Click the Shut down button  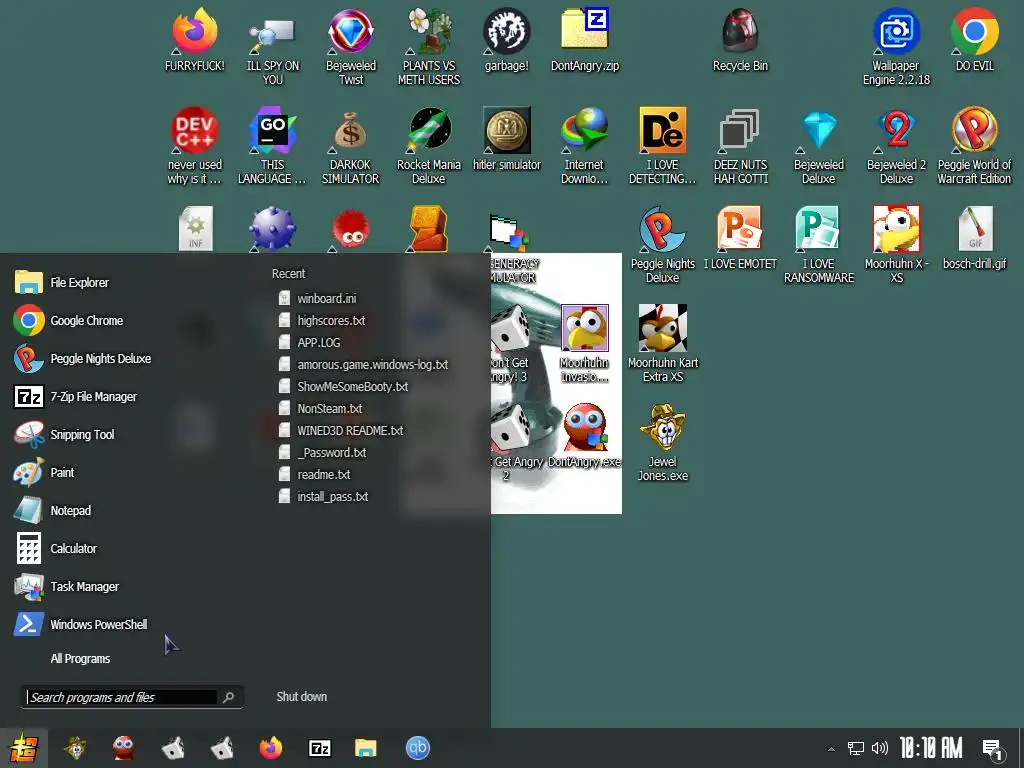301,696
